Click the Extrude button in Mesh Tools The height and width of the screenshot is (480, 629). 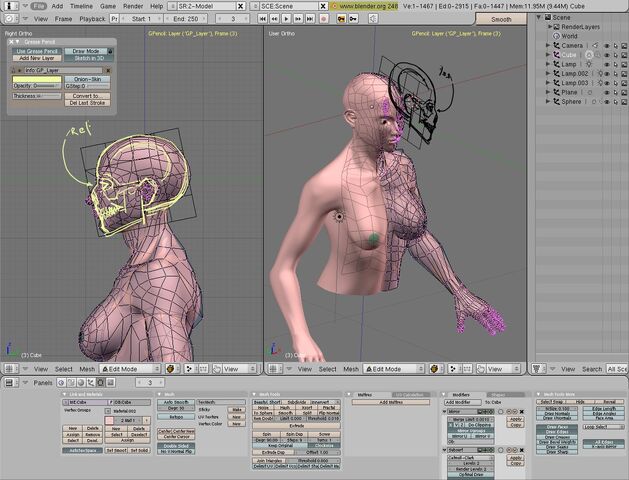pos(296,426)
